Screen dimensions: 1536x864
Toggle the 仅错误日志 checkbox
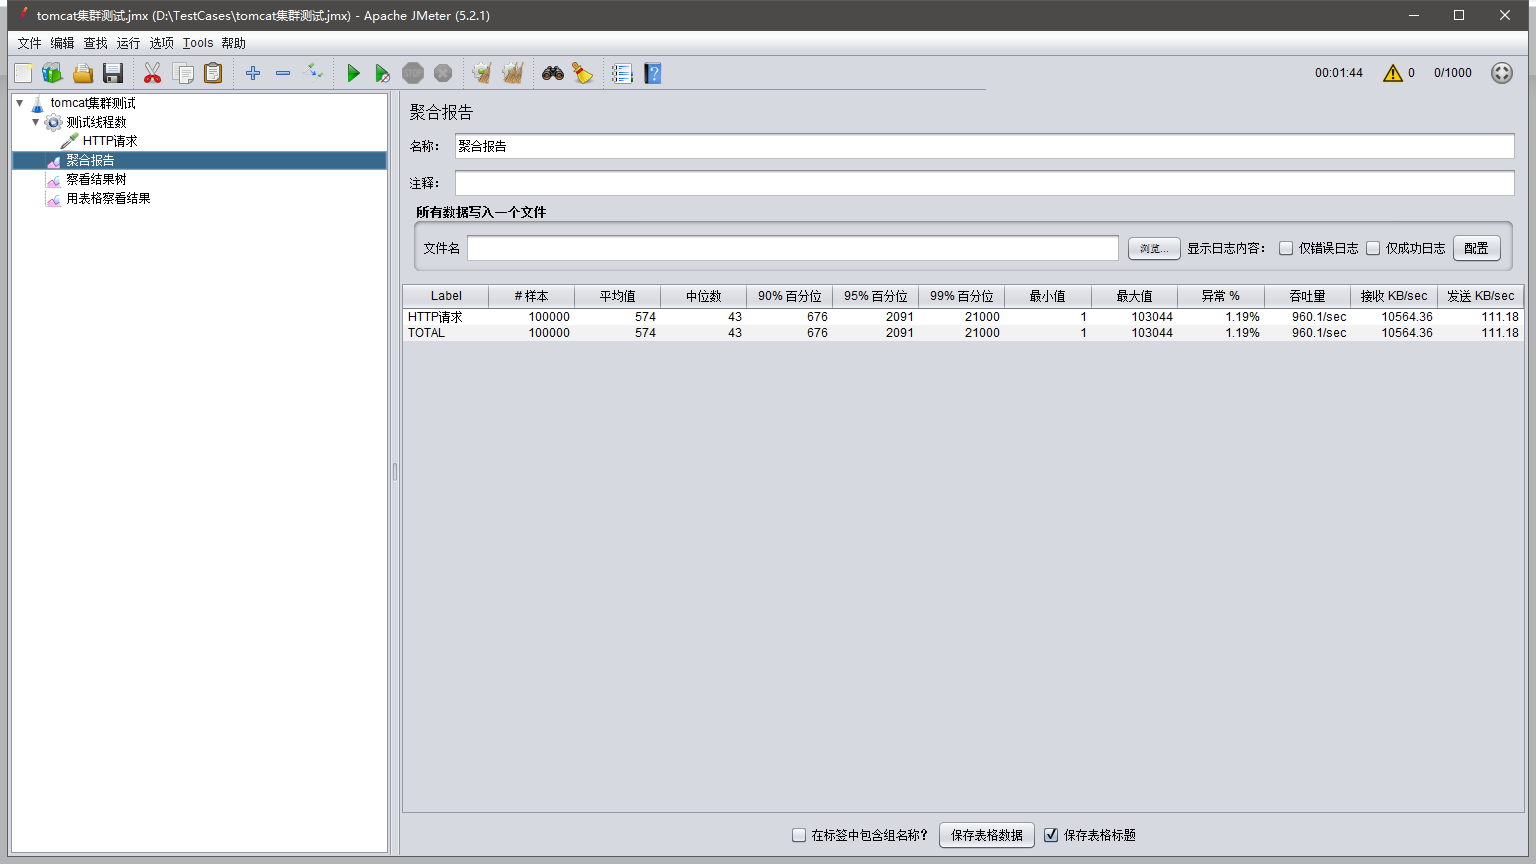point(1286,248)
